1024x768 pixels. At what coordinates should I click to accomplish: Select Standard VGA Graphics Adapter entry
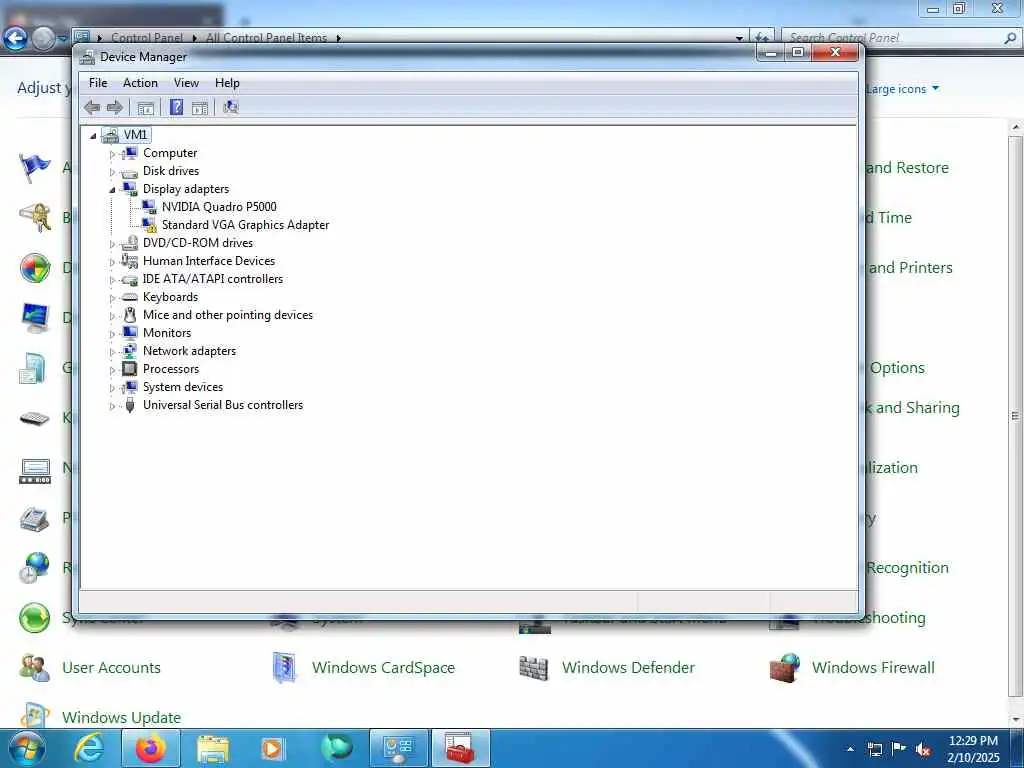[245, 225]
